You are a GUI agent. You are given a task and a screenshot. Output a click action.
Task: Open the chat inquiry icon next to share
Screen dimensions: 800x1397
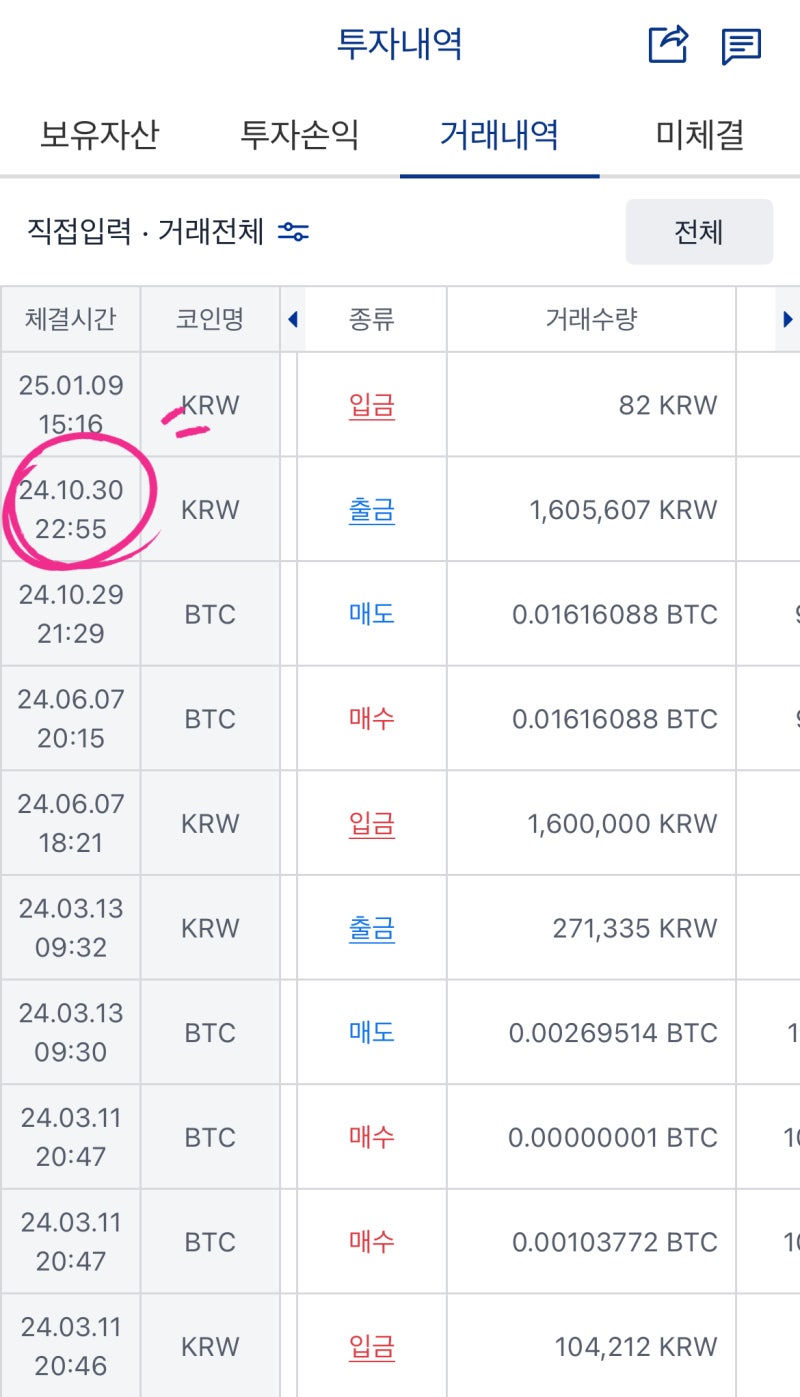(x=740, y=44)
